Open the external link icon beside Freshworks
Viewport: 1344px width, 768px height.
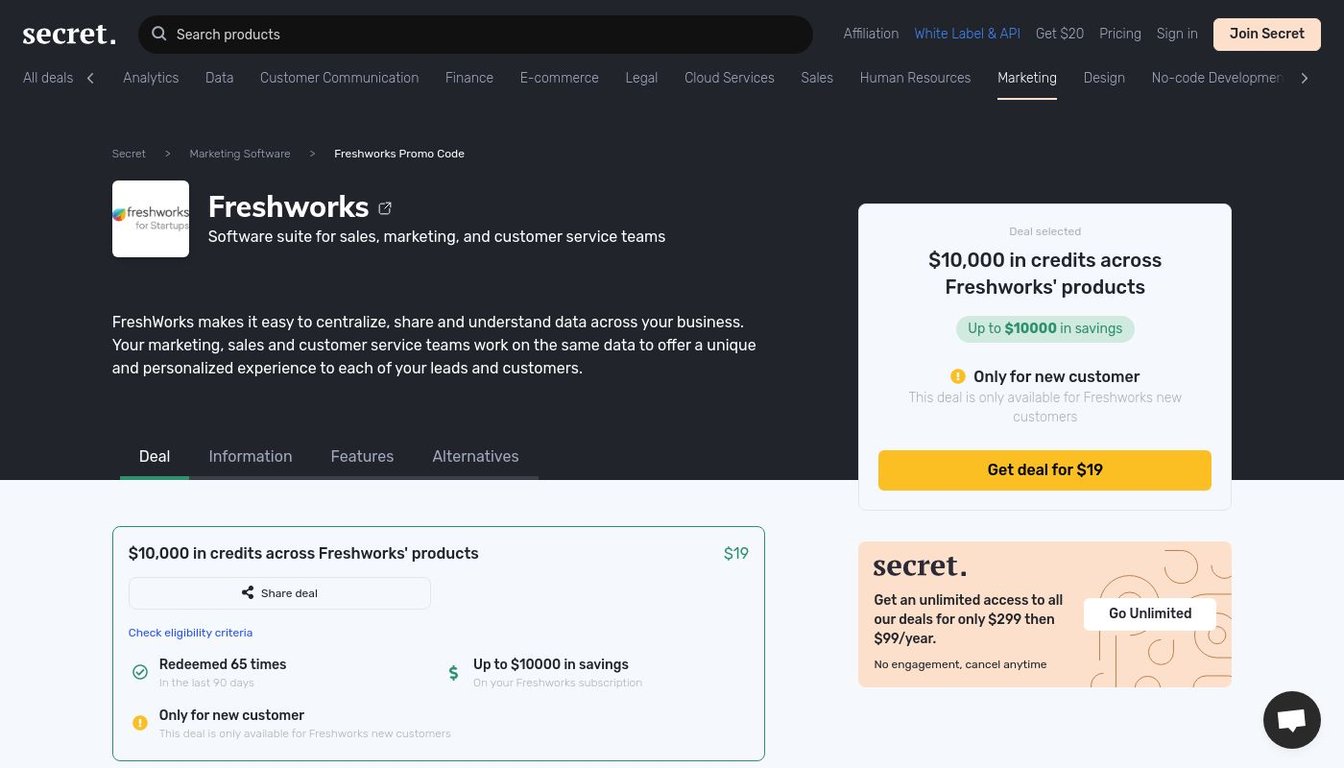(x=385, y=208)
